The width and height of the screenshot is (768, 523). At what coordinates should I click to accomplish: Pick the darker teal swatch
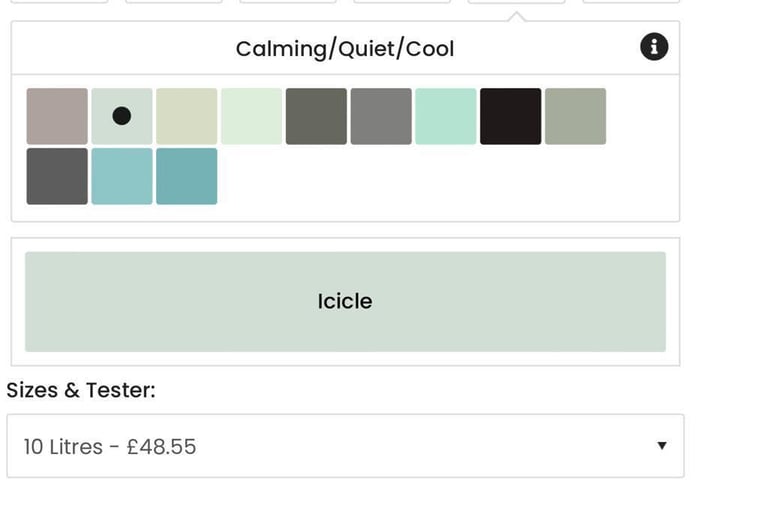(187, 176)
